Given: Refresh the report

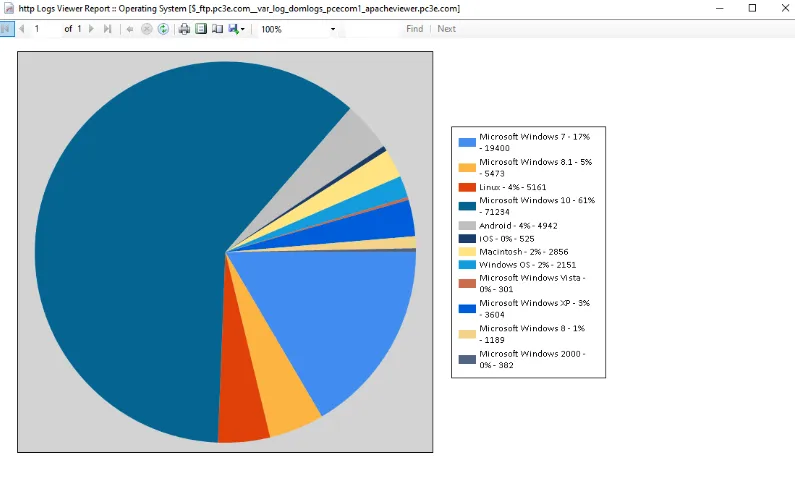Looking at the screenshot, I should coord(163,29).
